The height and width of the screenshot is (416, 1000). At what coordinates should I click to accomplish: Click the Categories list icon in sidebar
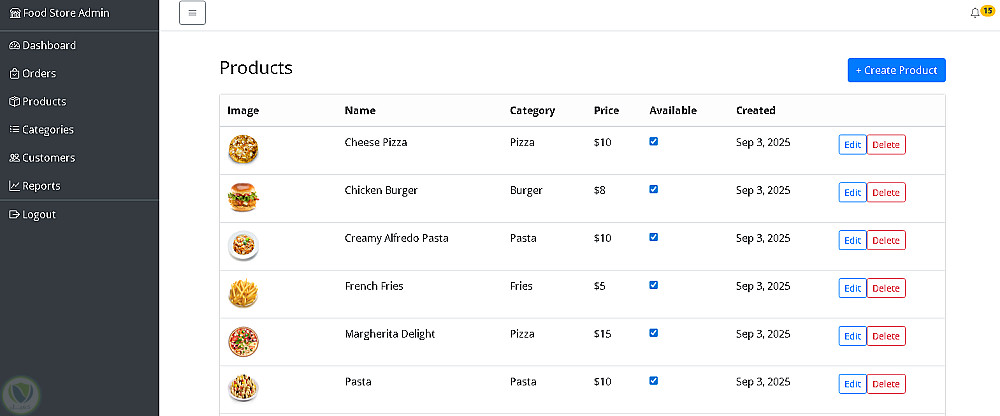[x=14, y=129]
